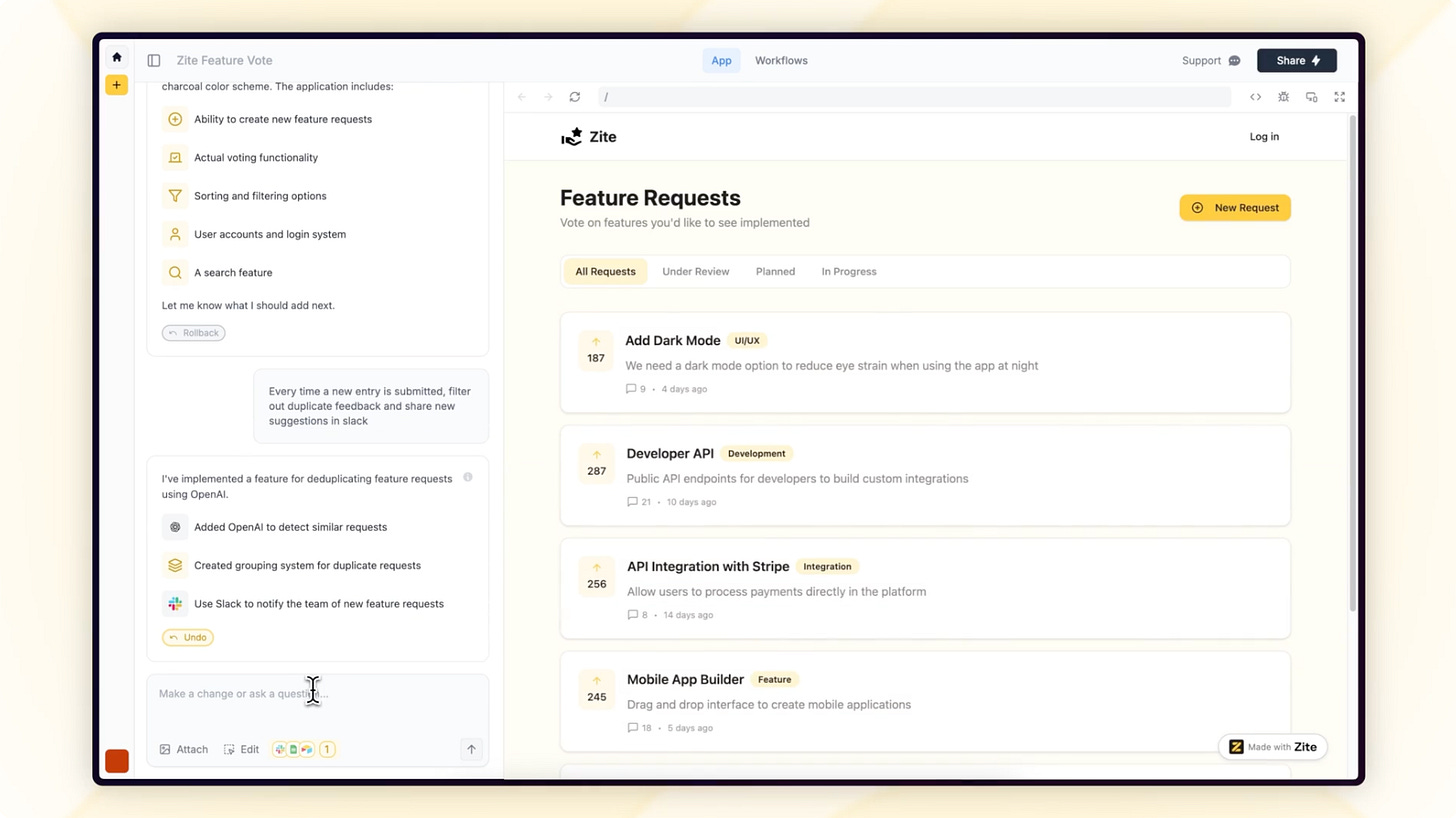Upvote the Developer API request

pos(596,463)
